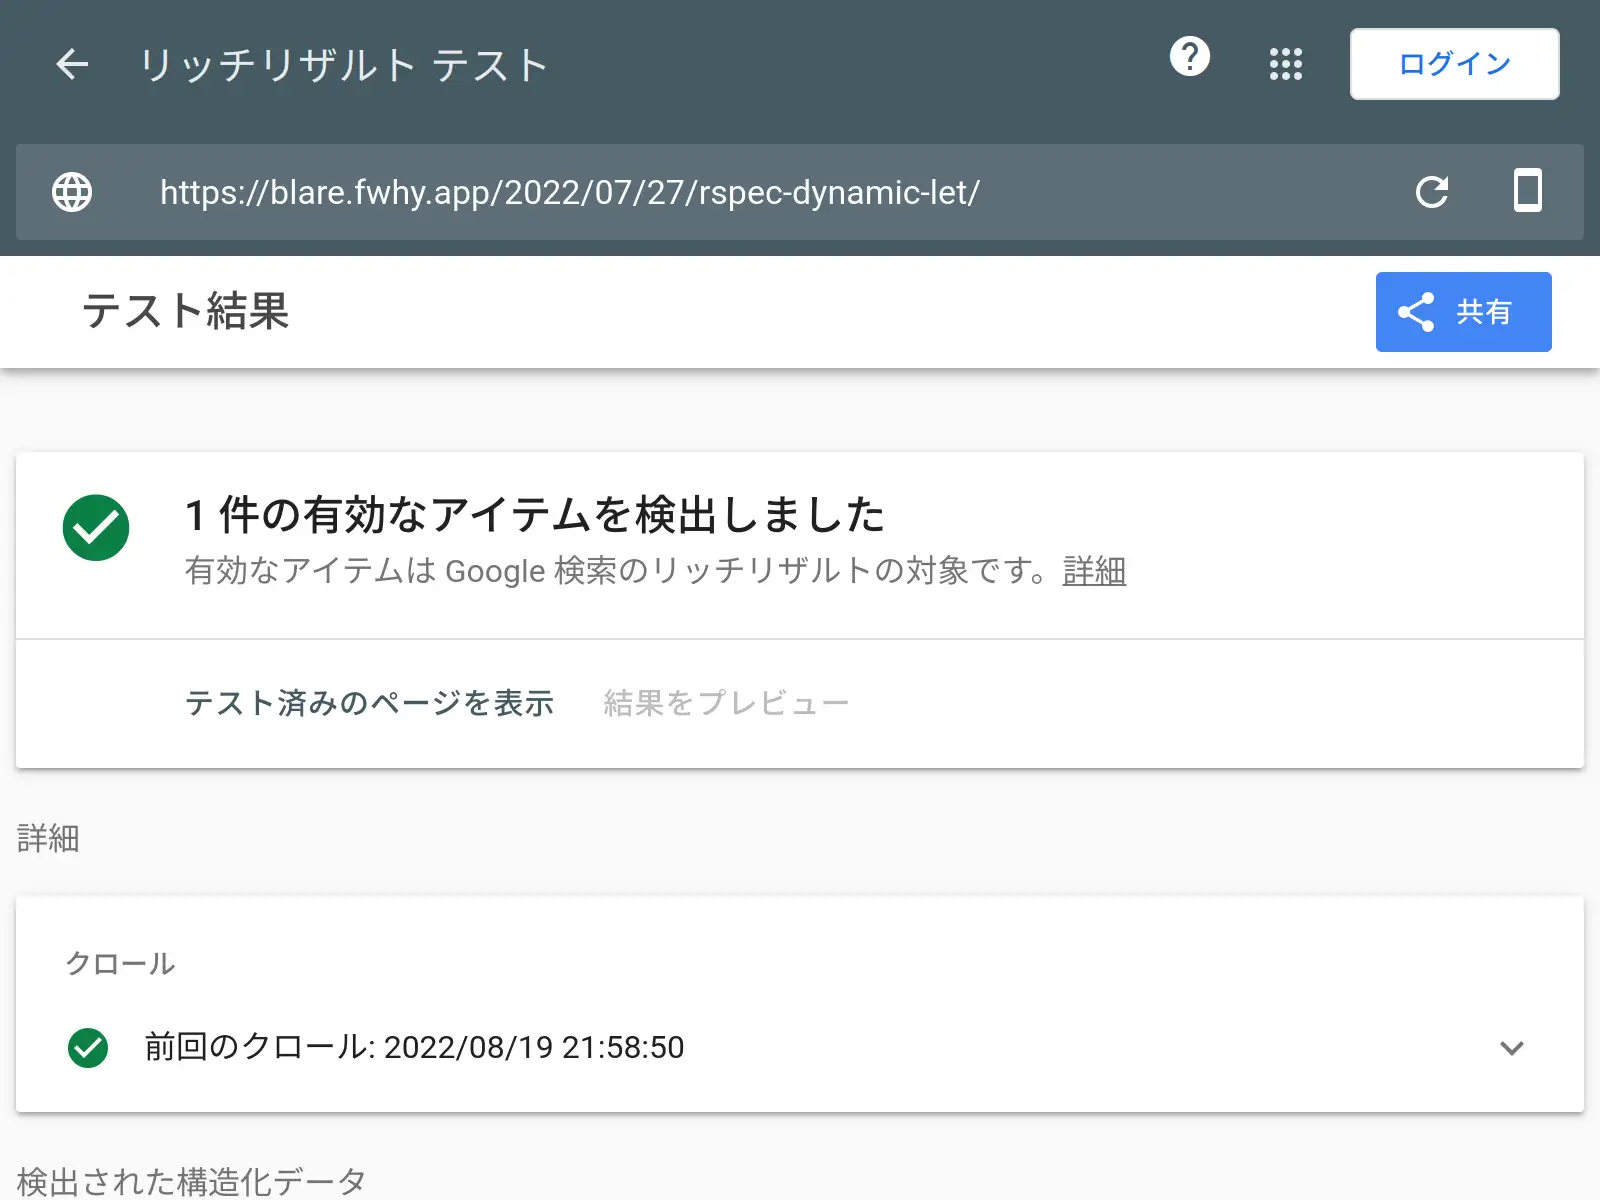1600x1200 pixels.
Task: Click the ログイン button
Action: (x=1454, y=64)
